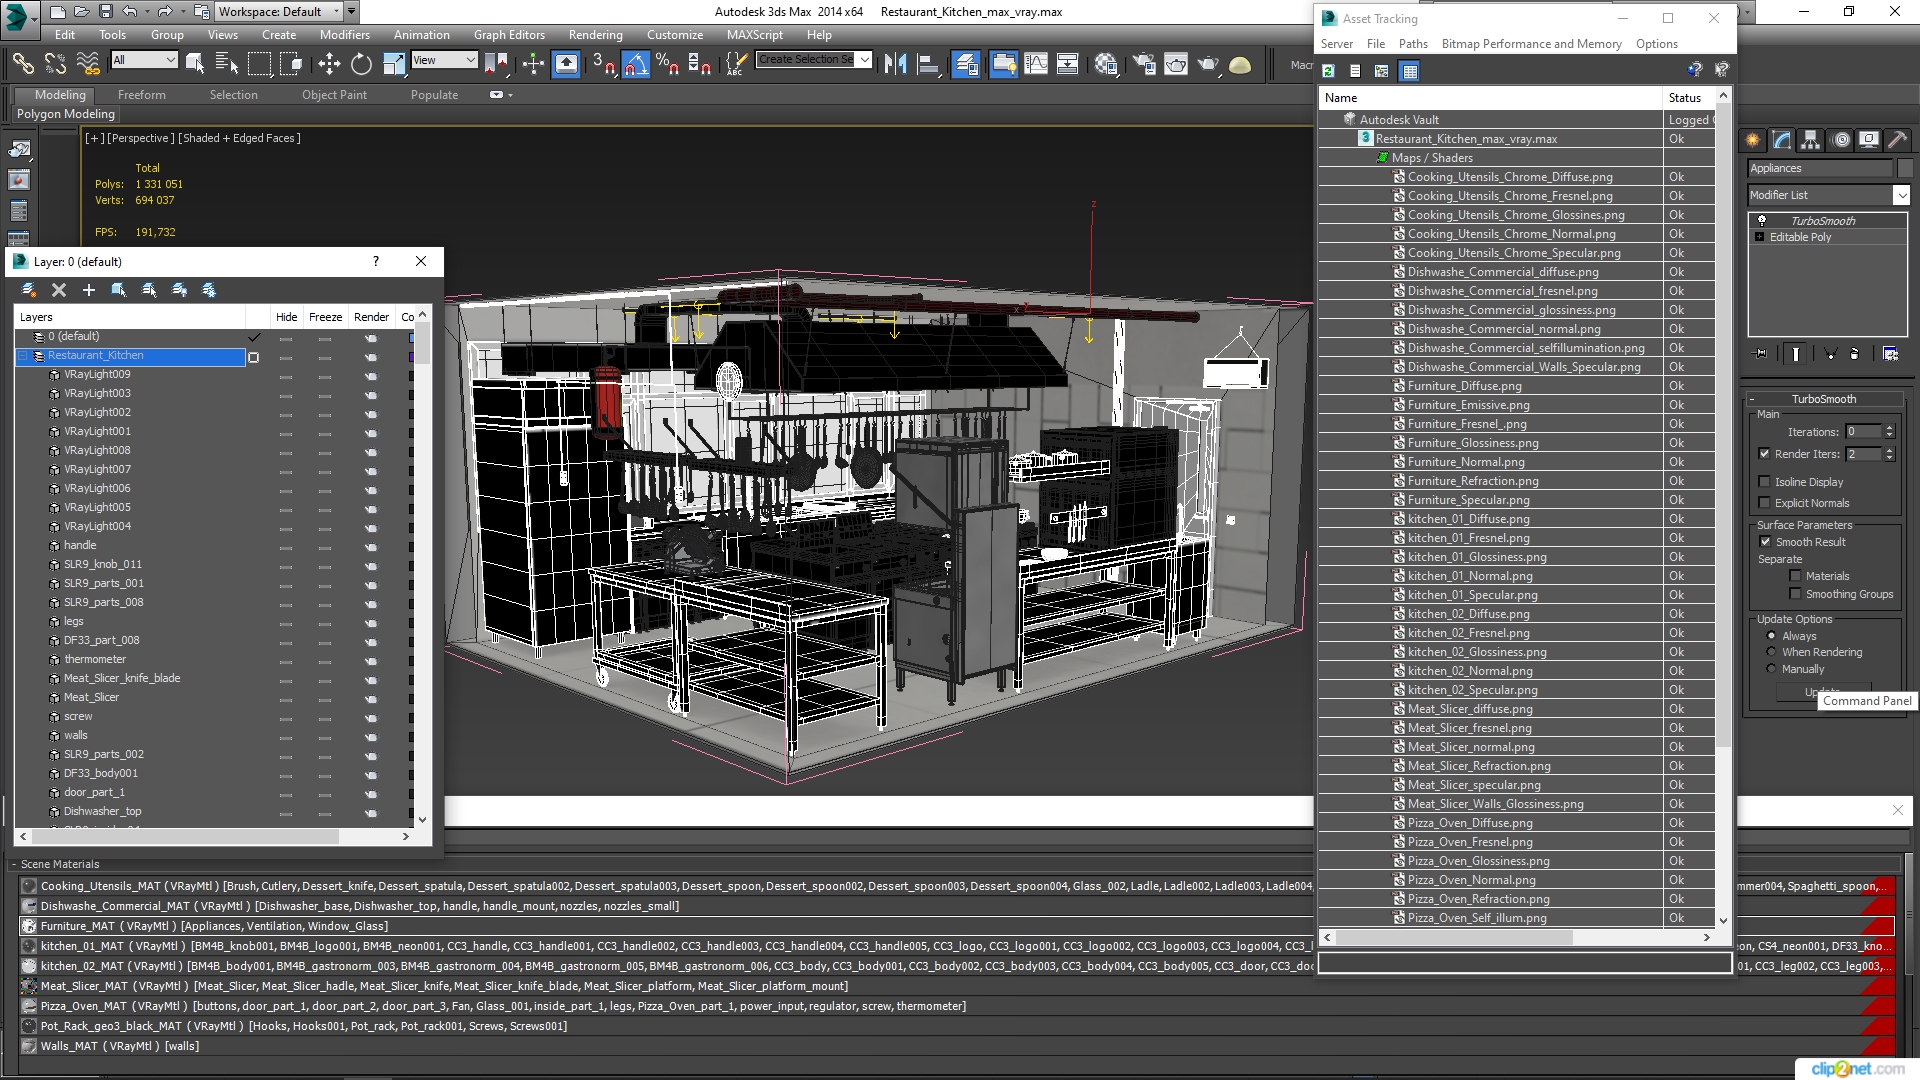
Task: Open Paths menu in Asset Tracking
Action: pos(1413,44)
